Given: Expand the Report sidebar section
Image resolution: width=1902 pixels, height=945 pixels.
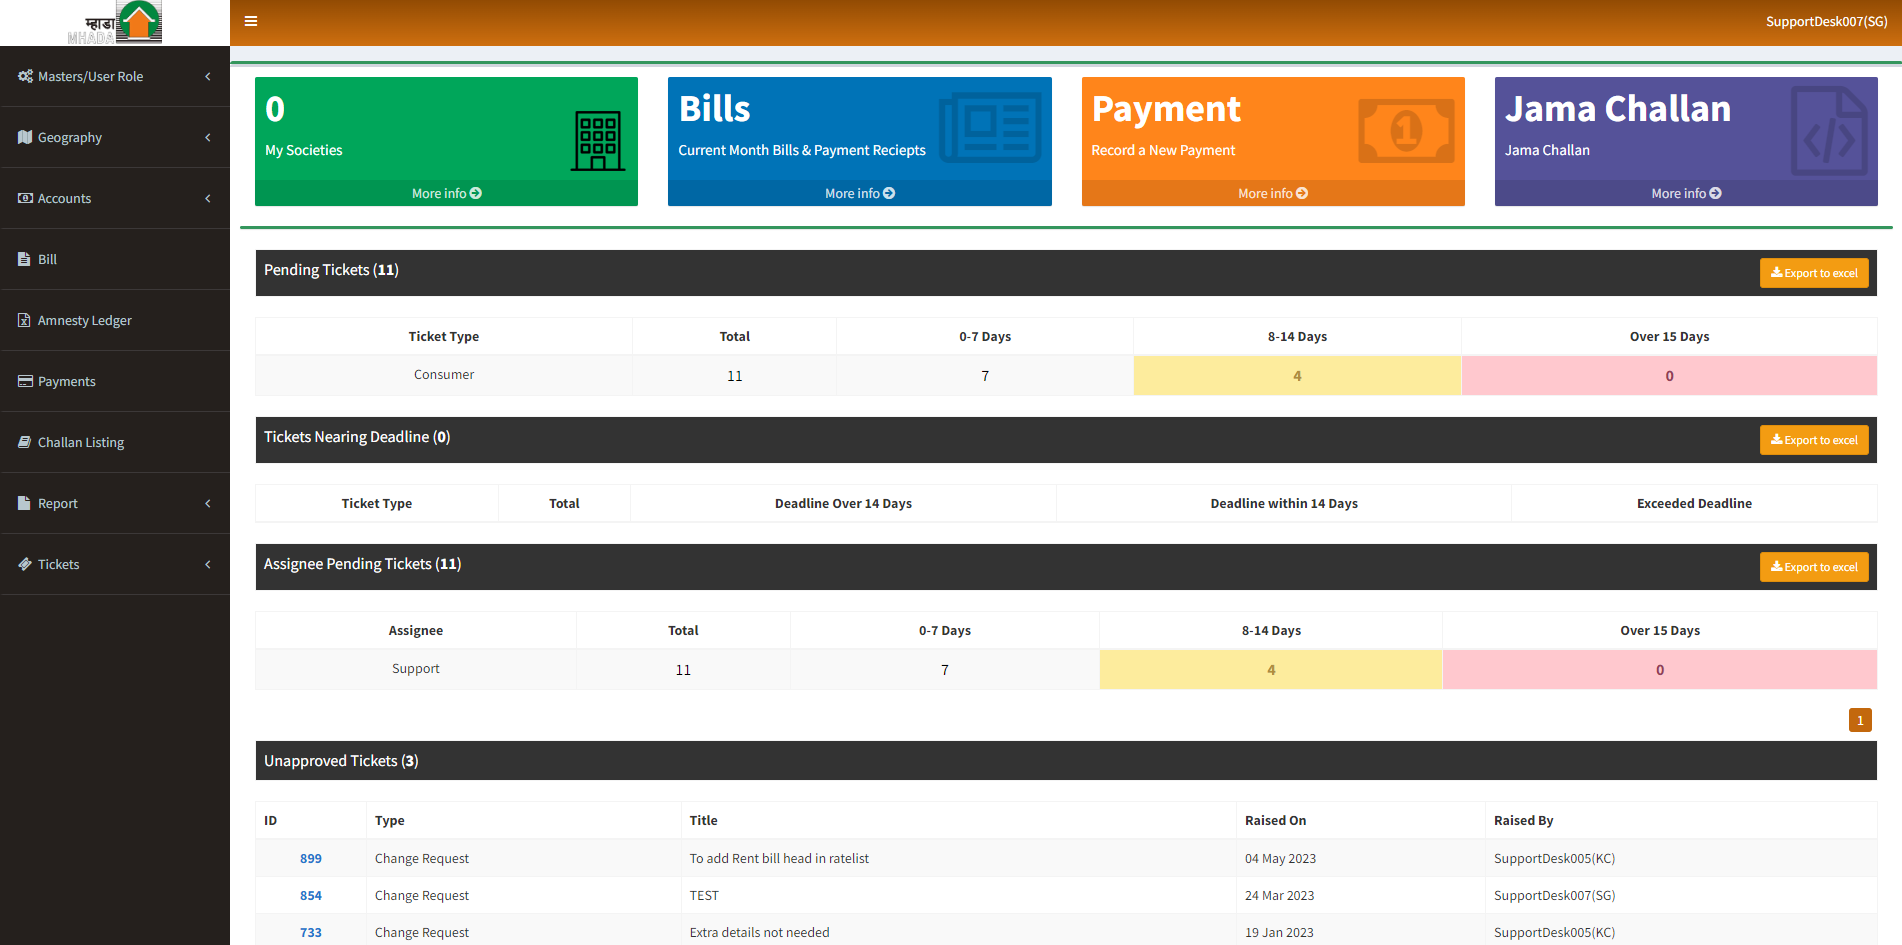Looking at the screenshot, I should pos(57,503).
